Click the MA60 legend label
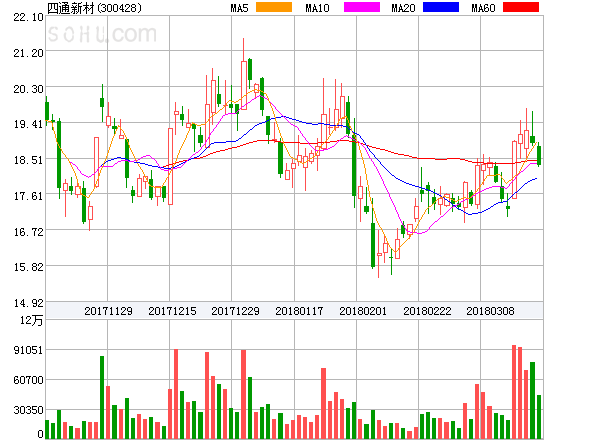 (x=483, y=8)
